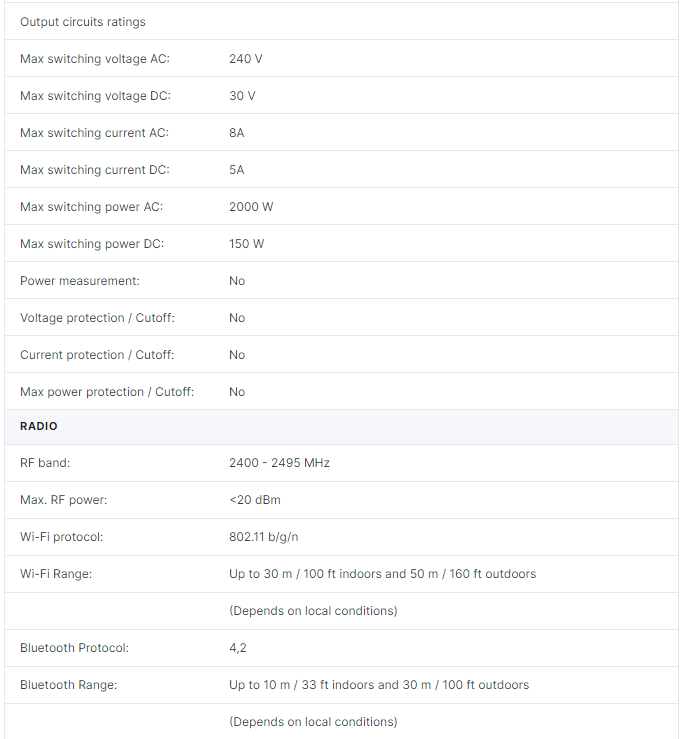Click the Power measurement label
The width and height of the screenshot is (684, 739).
tap(80, 281)
